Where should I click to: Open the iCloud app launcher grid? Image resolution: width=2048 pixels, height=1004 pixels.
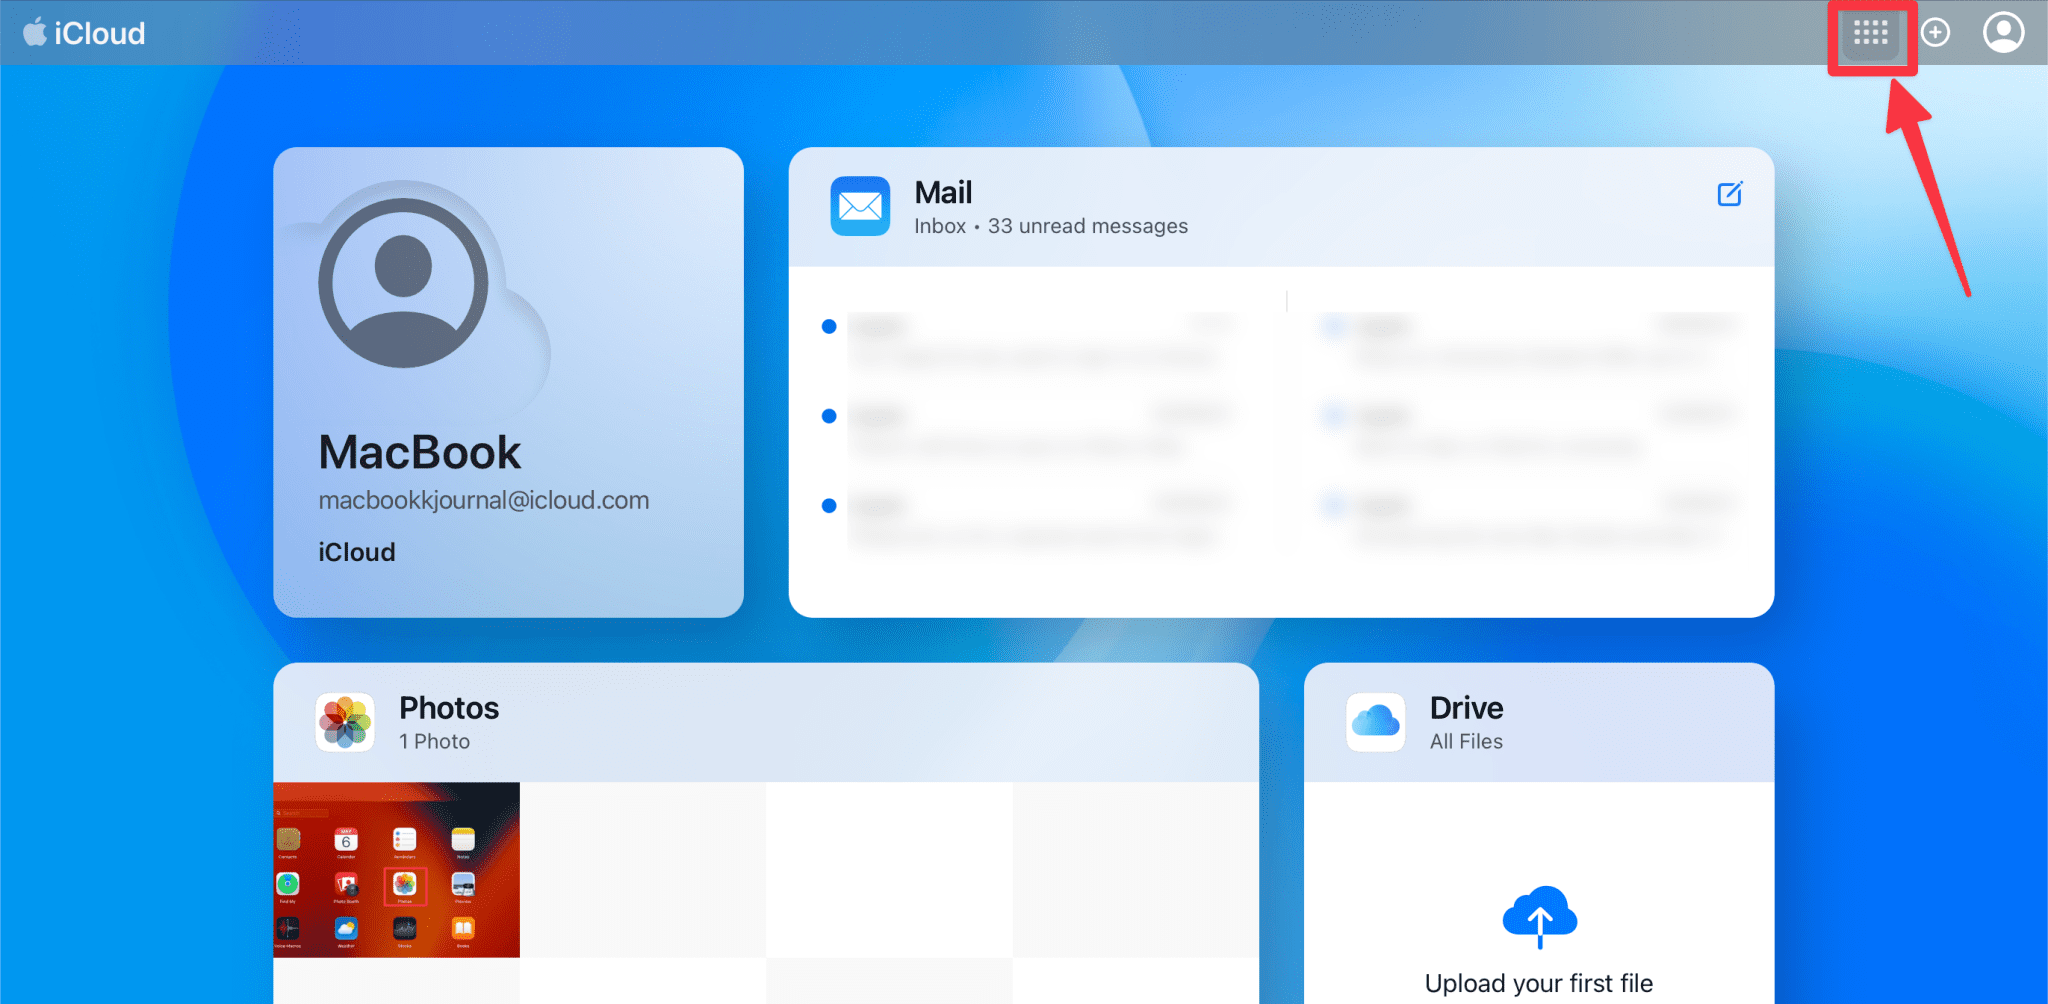[x=1870, y=33]
